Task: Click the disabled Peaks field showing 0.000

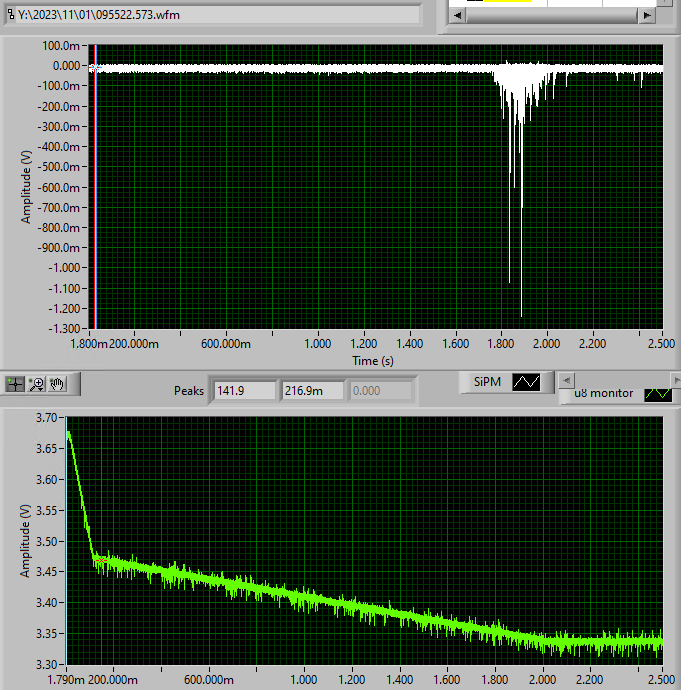Action: [x=380, y=391]
